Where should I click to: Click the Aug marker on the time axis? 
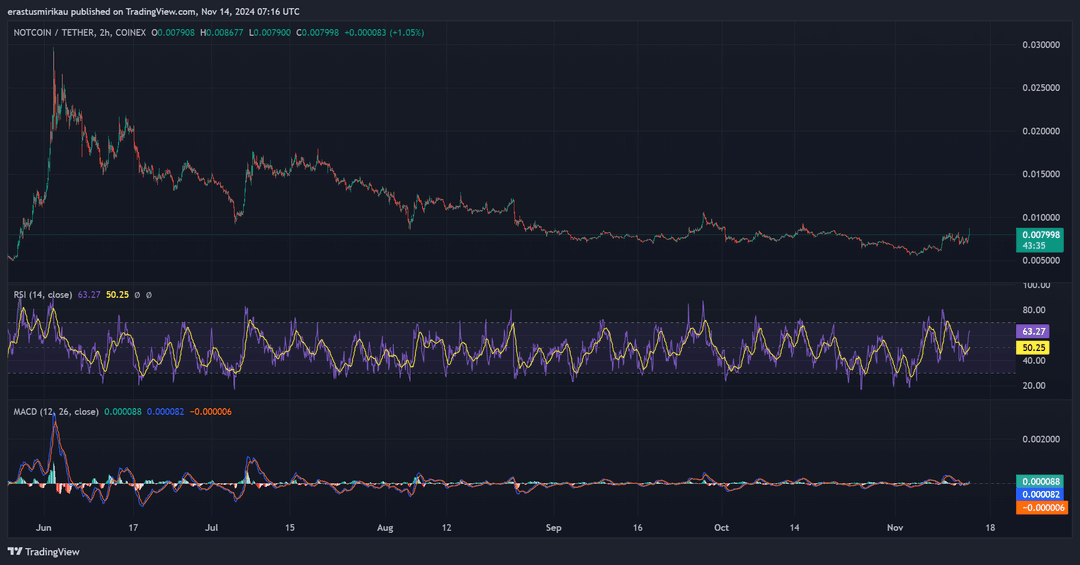coord(386,526)
